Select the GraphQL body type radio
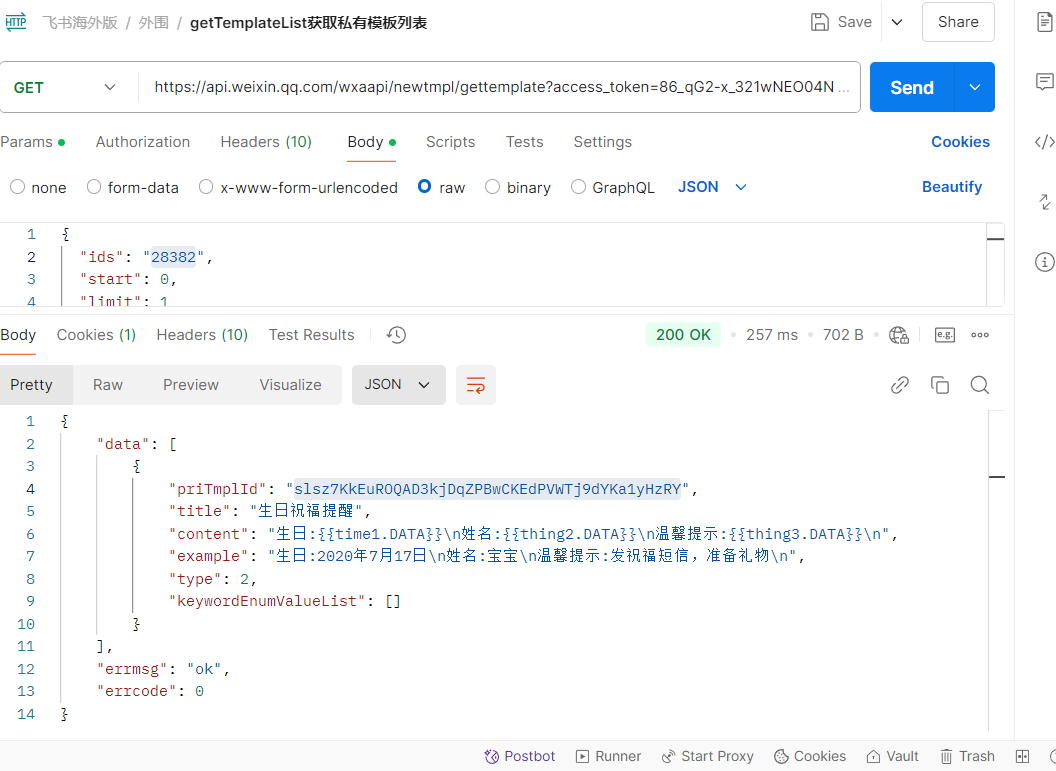Screen dimensions: 1056x771 578,187
